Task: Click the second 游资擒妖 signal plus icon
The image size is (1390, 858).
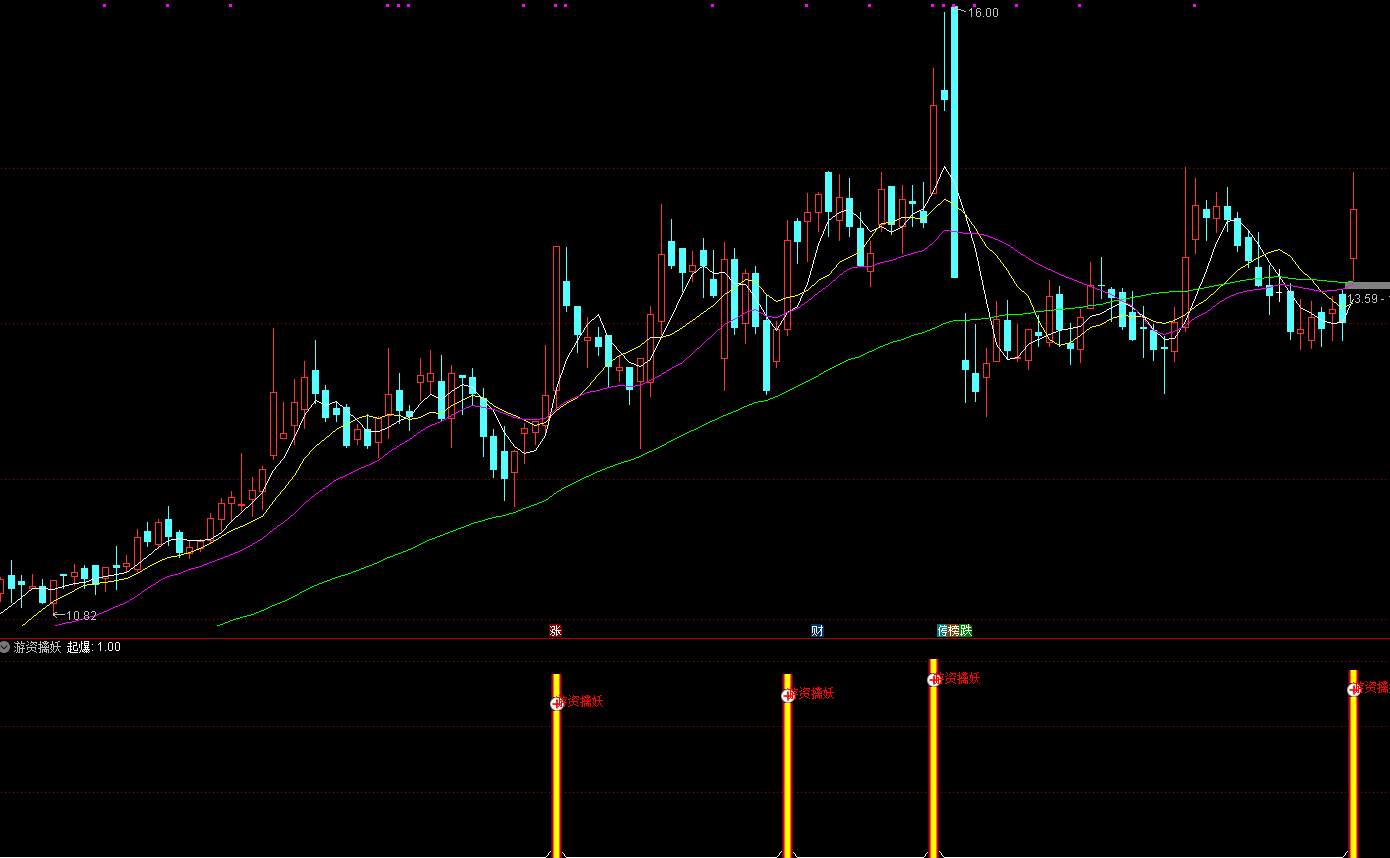Action: 787,695
